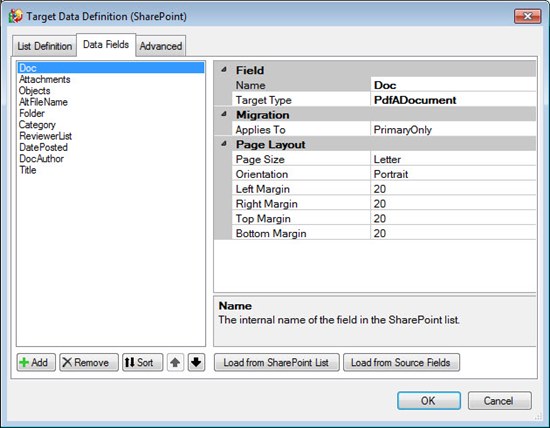Click Load from SharePoint List

point(276,362)
